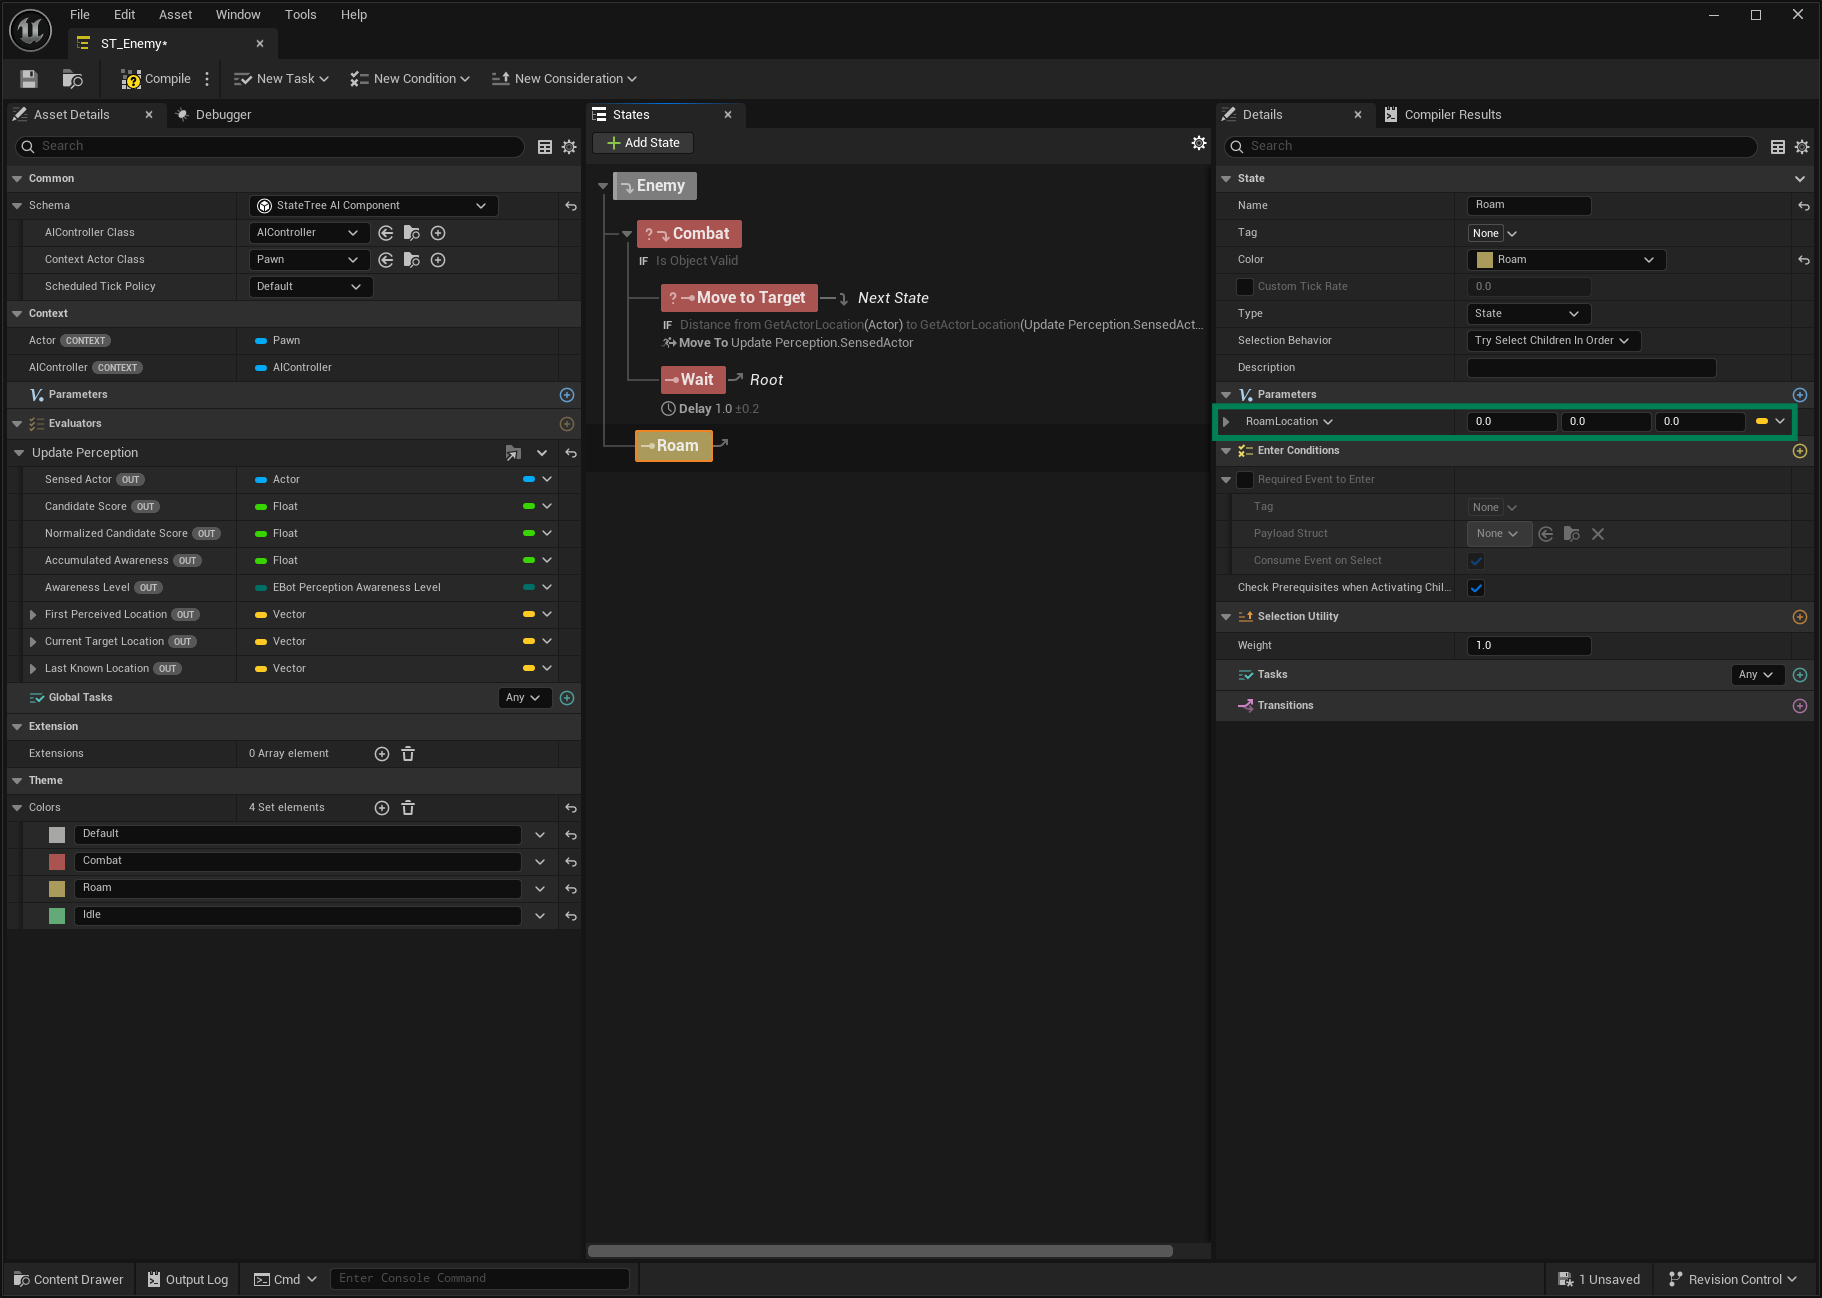Image resolution: width=1822 pixels, height=1298 pixels.
Task: Open States panel settings gear
Action: pyautogui.click(x=1198, y=144)
